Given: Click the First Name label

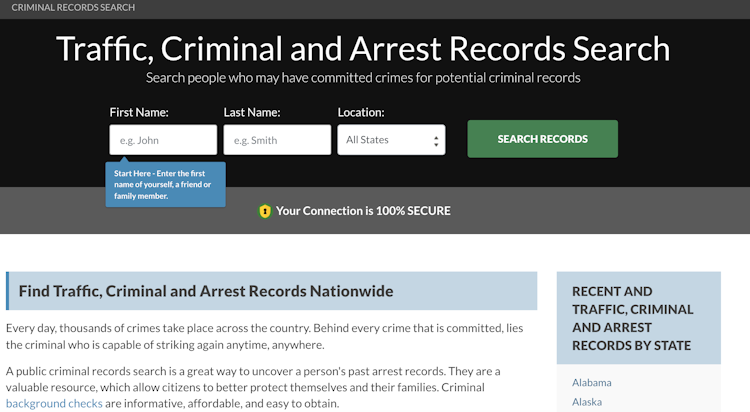Looking at the screenshot, I should (x=139, y=112).
